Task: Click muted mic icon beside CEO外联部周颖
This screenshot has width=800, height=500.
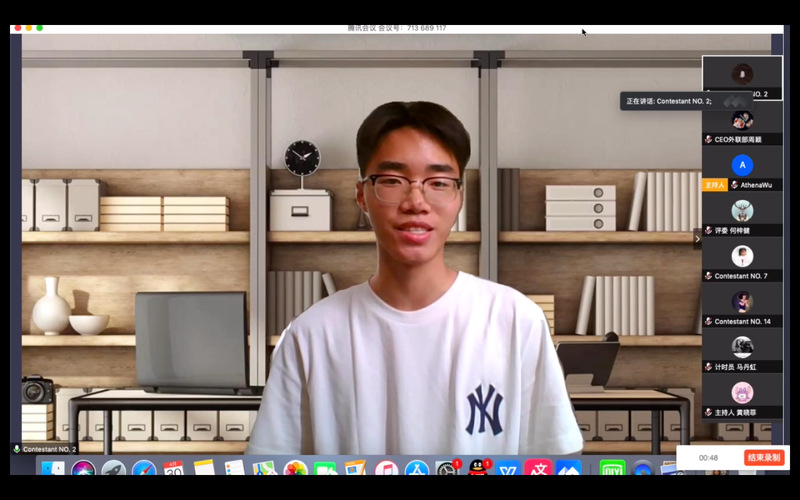Action: pos(708,139)
